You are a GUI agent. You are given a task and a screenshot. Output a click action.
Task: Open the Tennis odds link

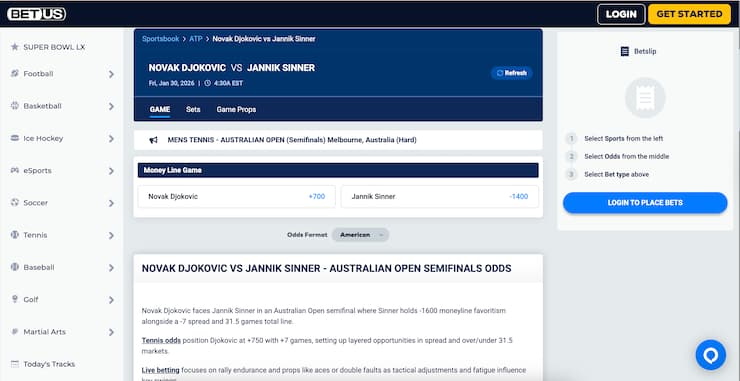(161, 340)
